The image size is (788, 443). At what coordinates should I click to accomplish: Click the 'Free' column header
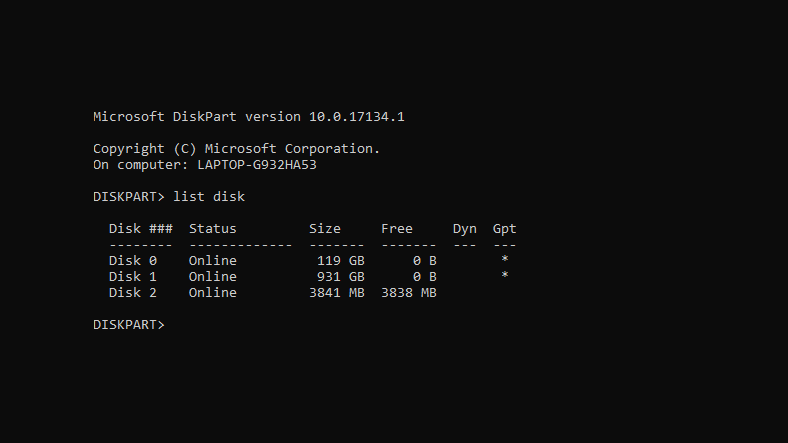[x=397, y=229]
